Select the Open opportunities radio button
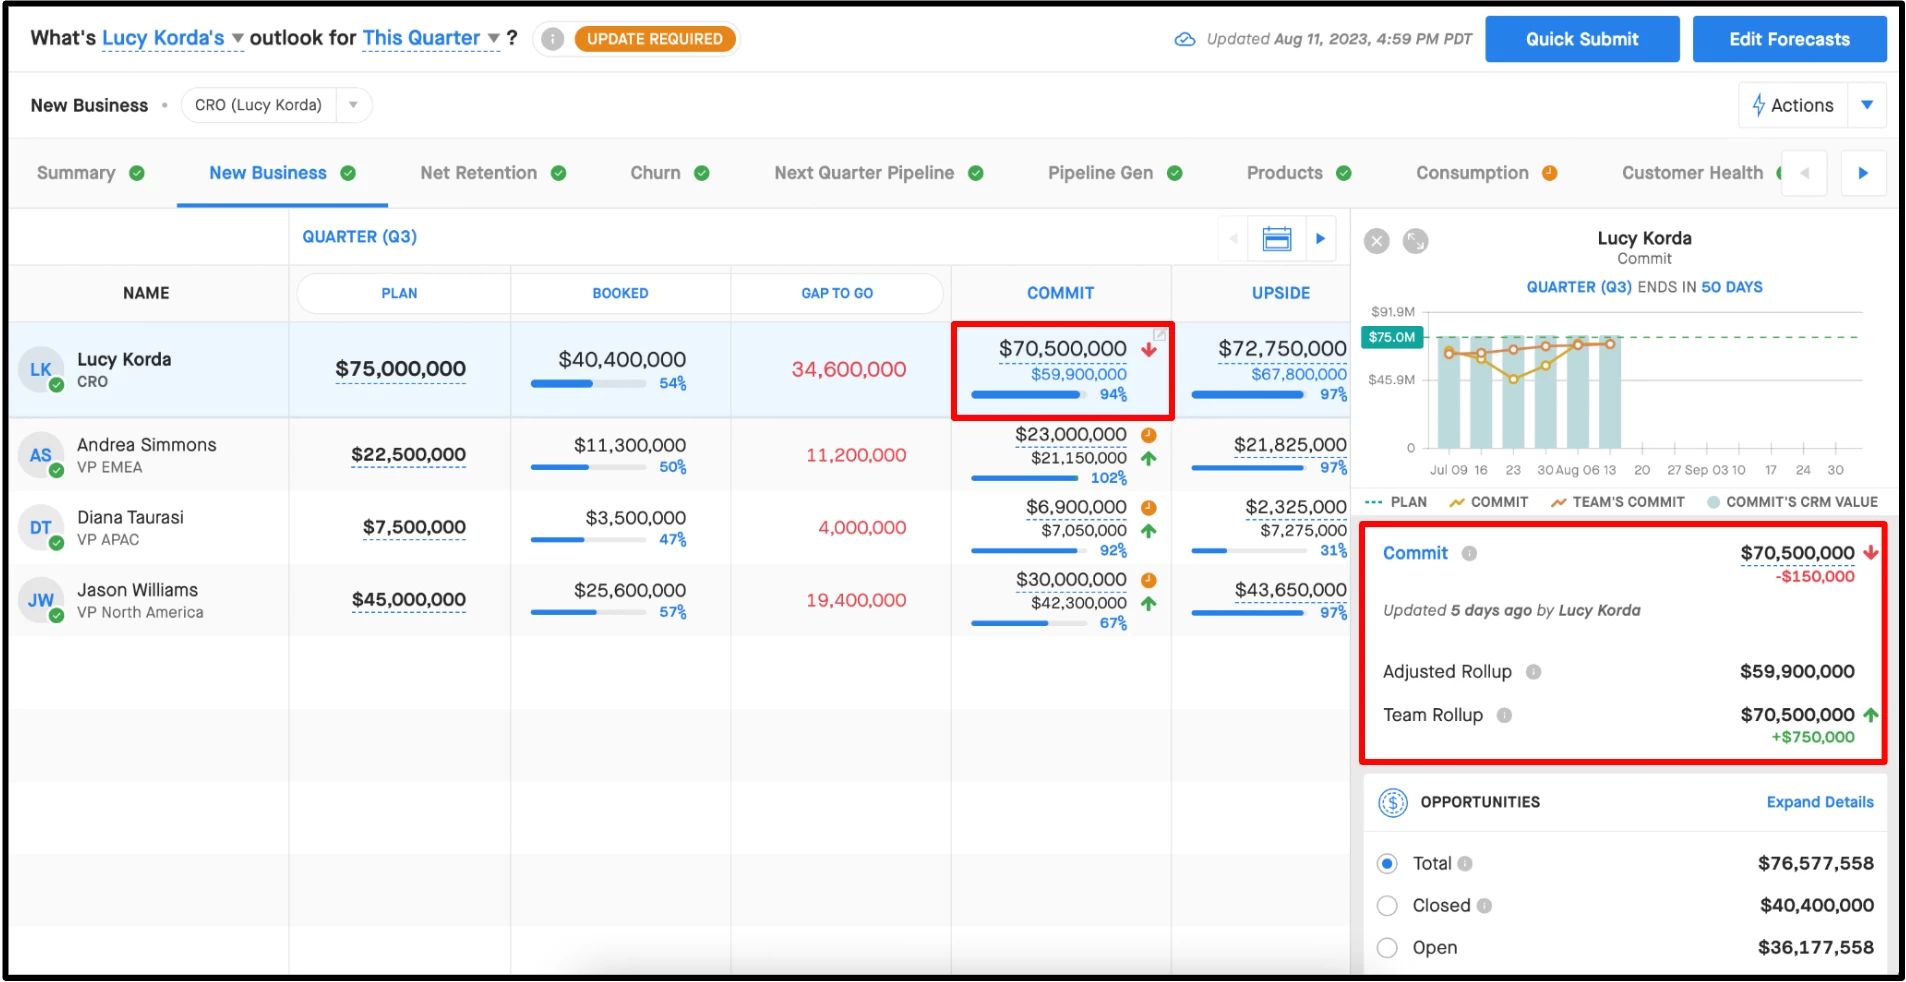 pos(1387,948)
